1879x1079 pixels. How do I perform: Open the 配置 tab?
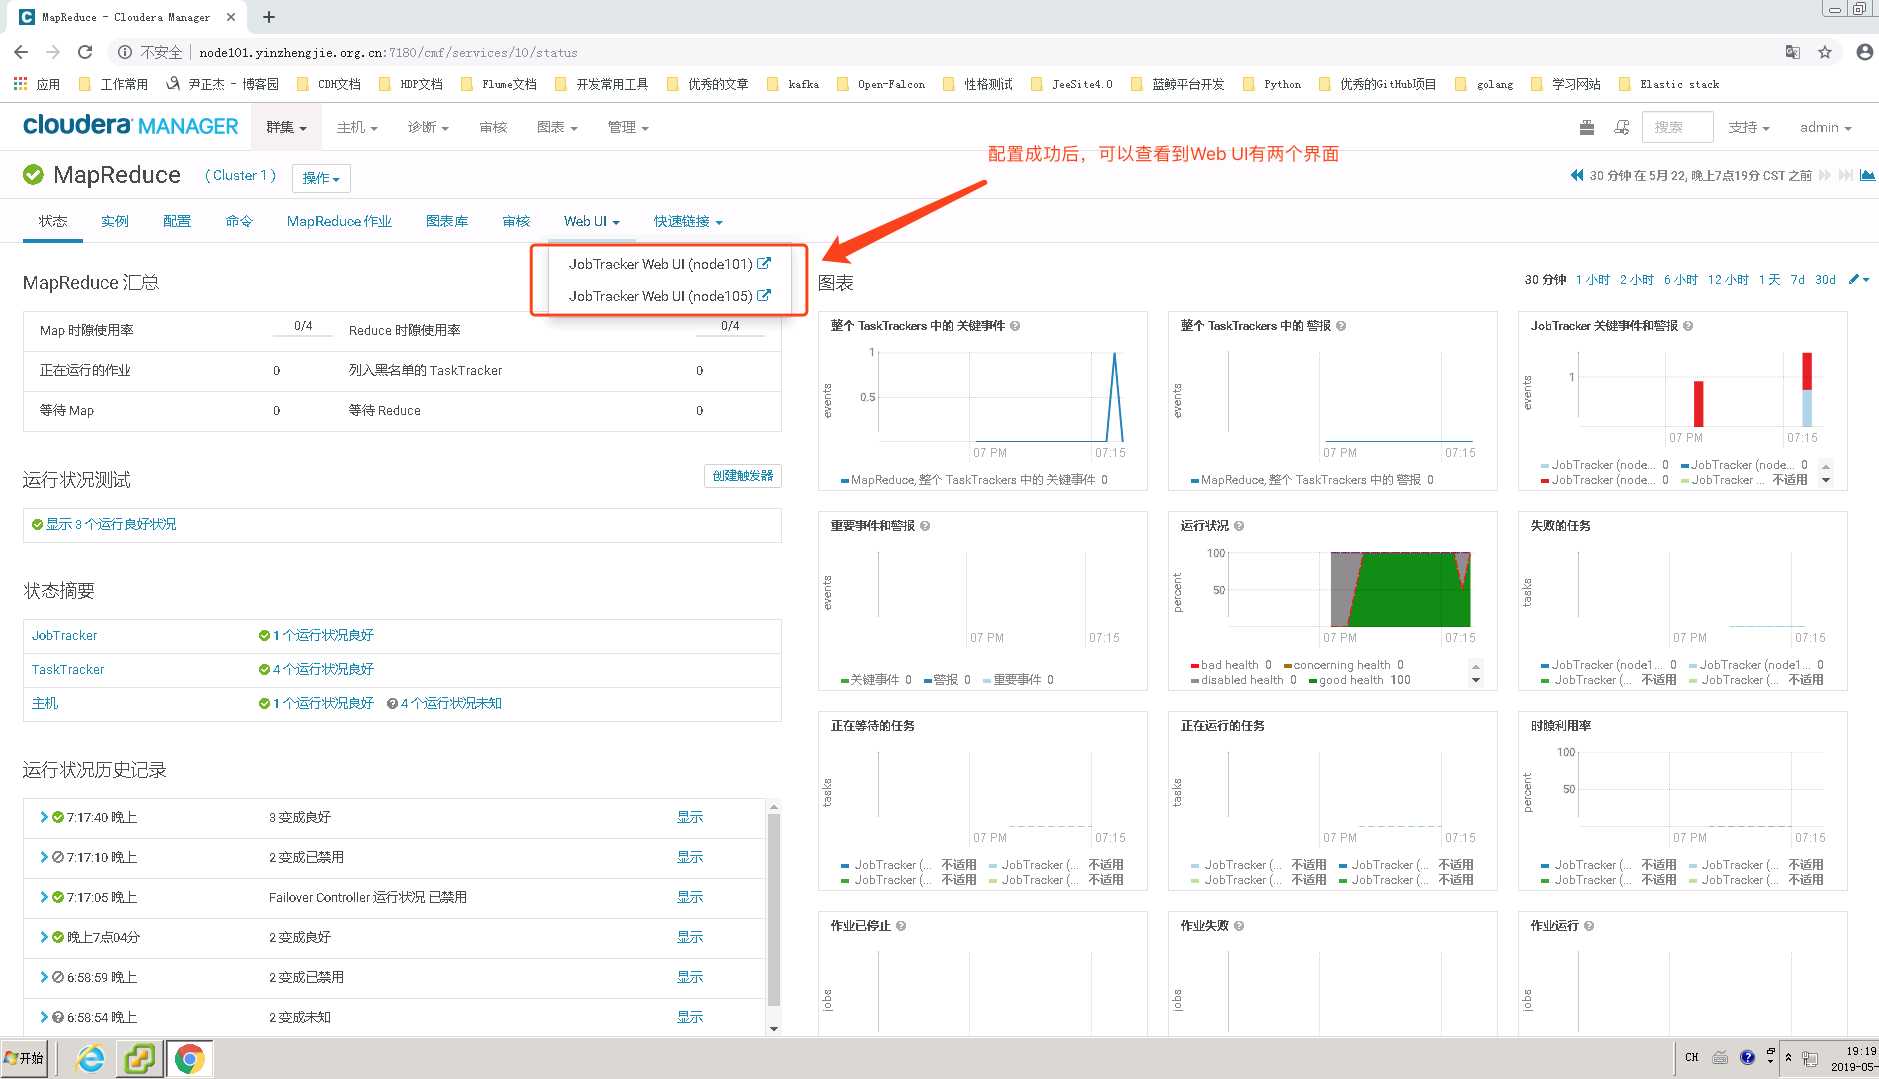point(177,221)
